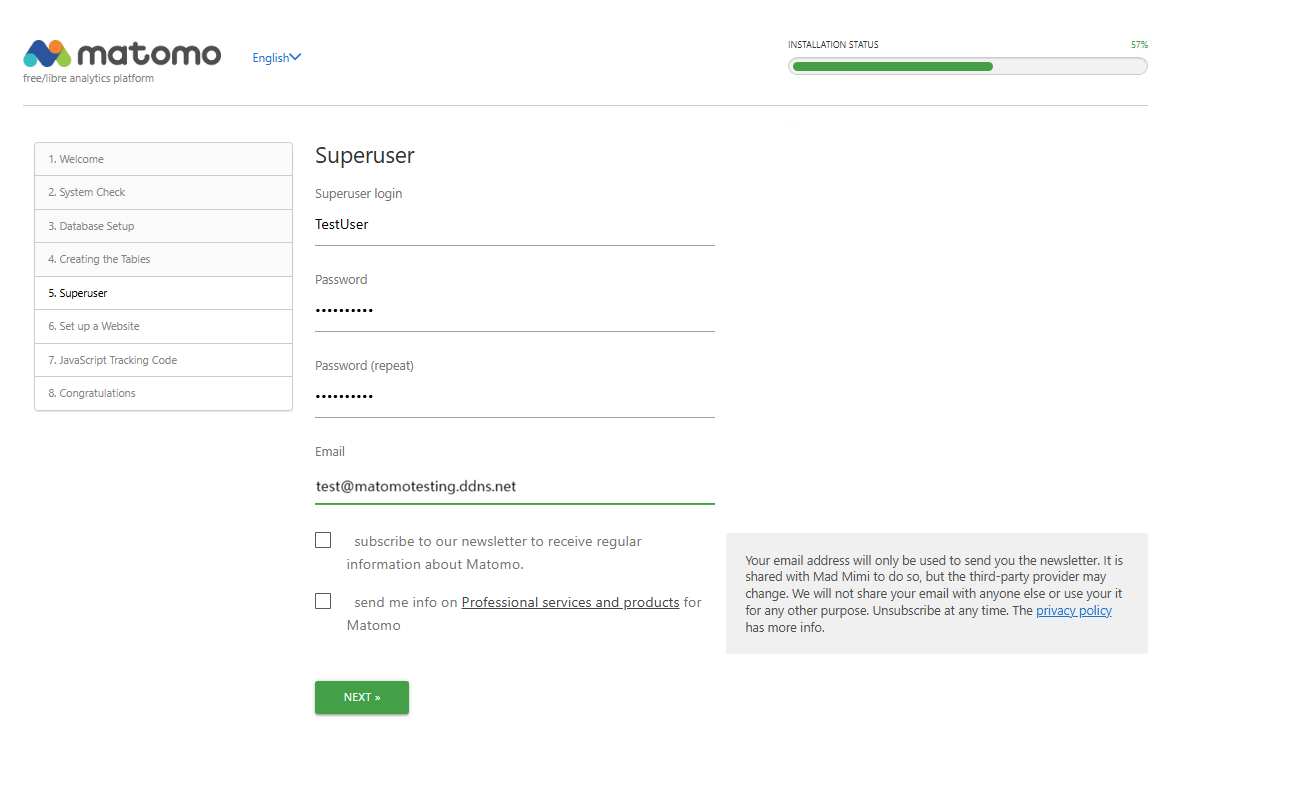Click the Email input field
Screen dimensions: 1309x795
pos(514,487)
